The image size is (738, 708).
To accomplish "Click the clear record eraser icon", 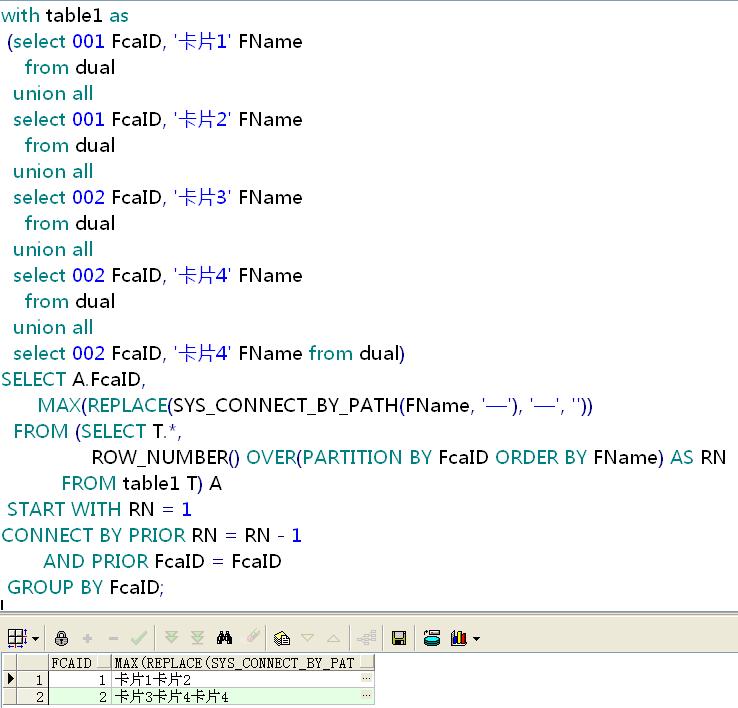I will (x=253, y=636).
